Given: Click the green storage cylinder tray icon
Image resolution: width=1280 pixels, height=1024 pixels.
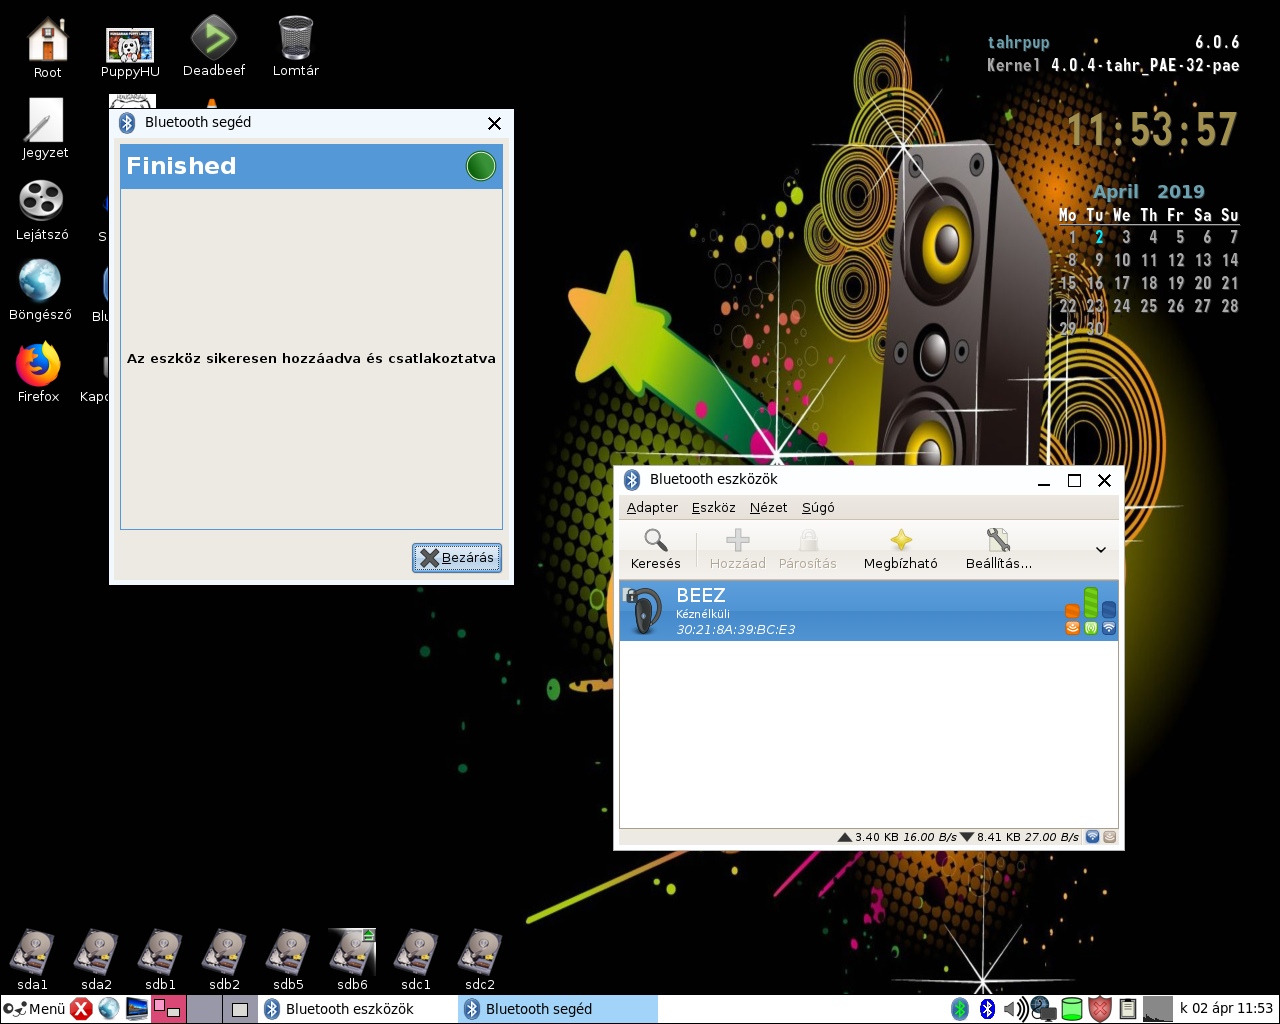Looking at the screenshot, I should (1071, 1009).
